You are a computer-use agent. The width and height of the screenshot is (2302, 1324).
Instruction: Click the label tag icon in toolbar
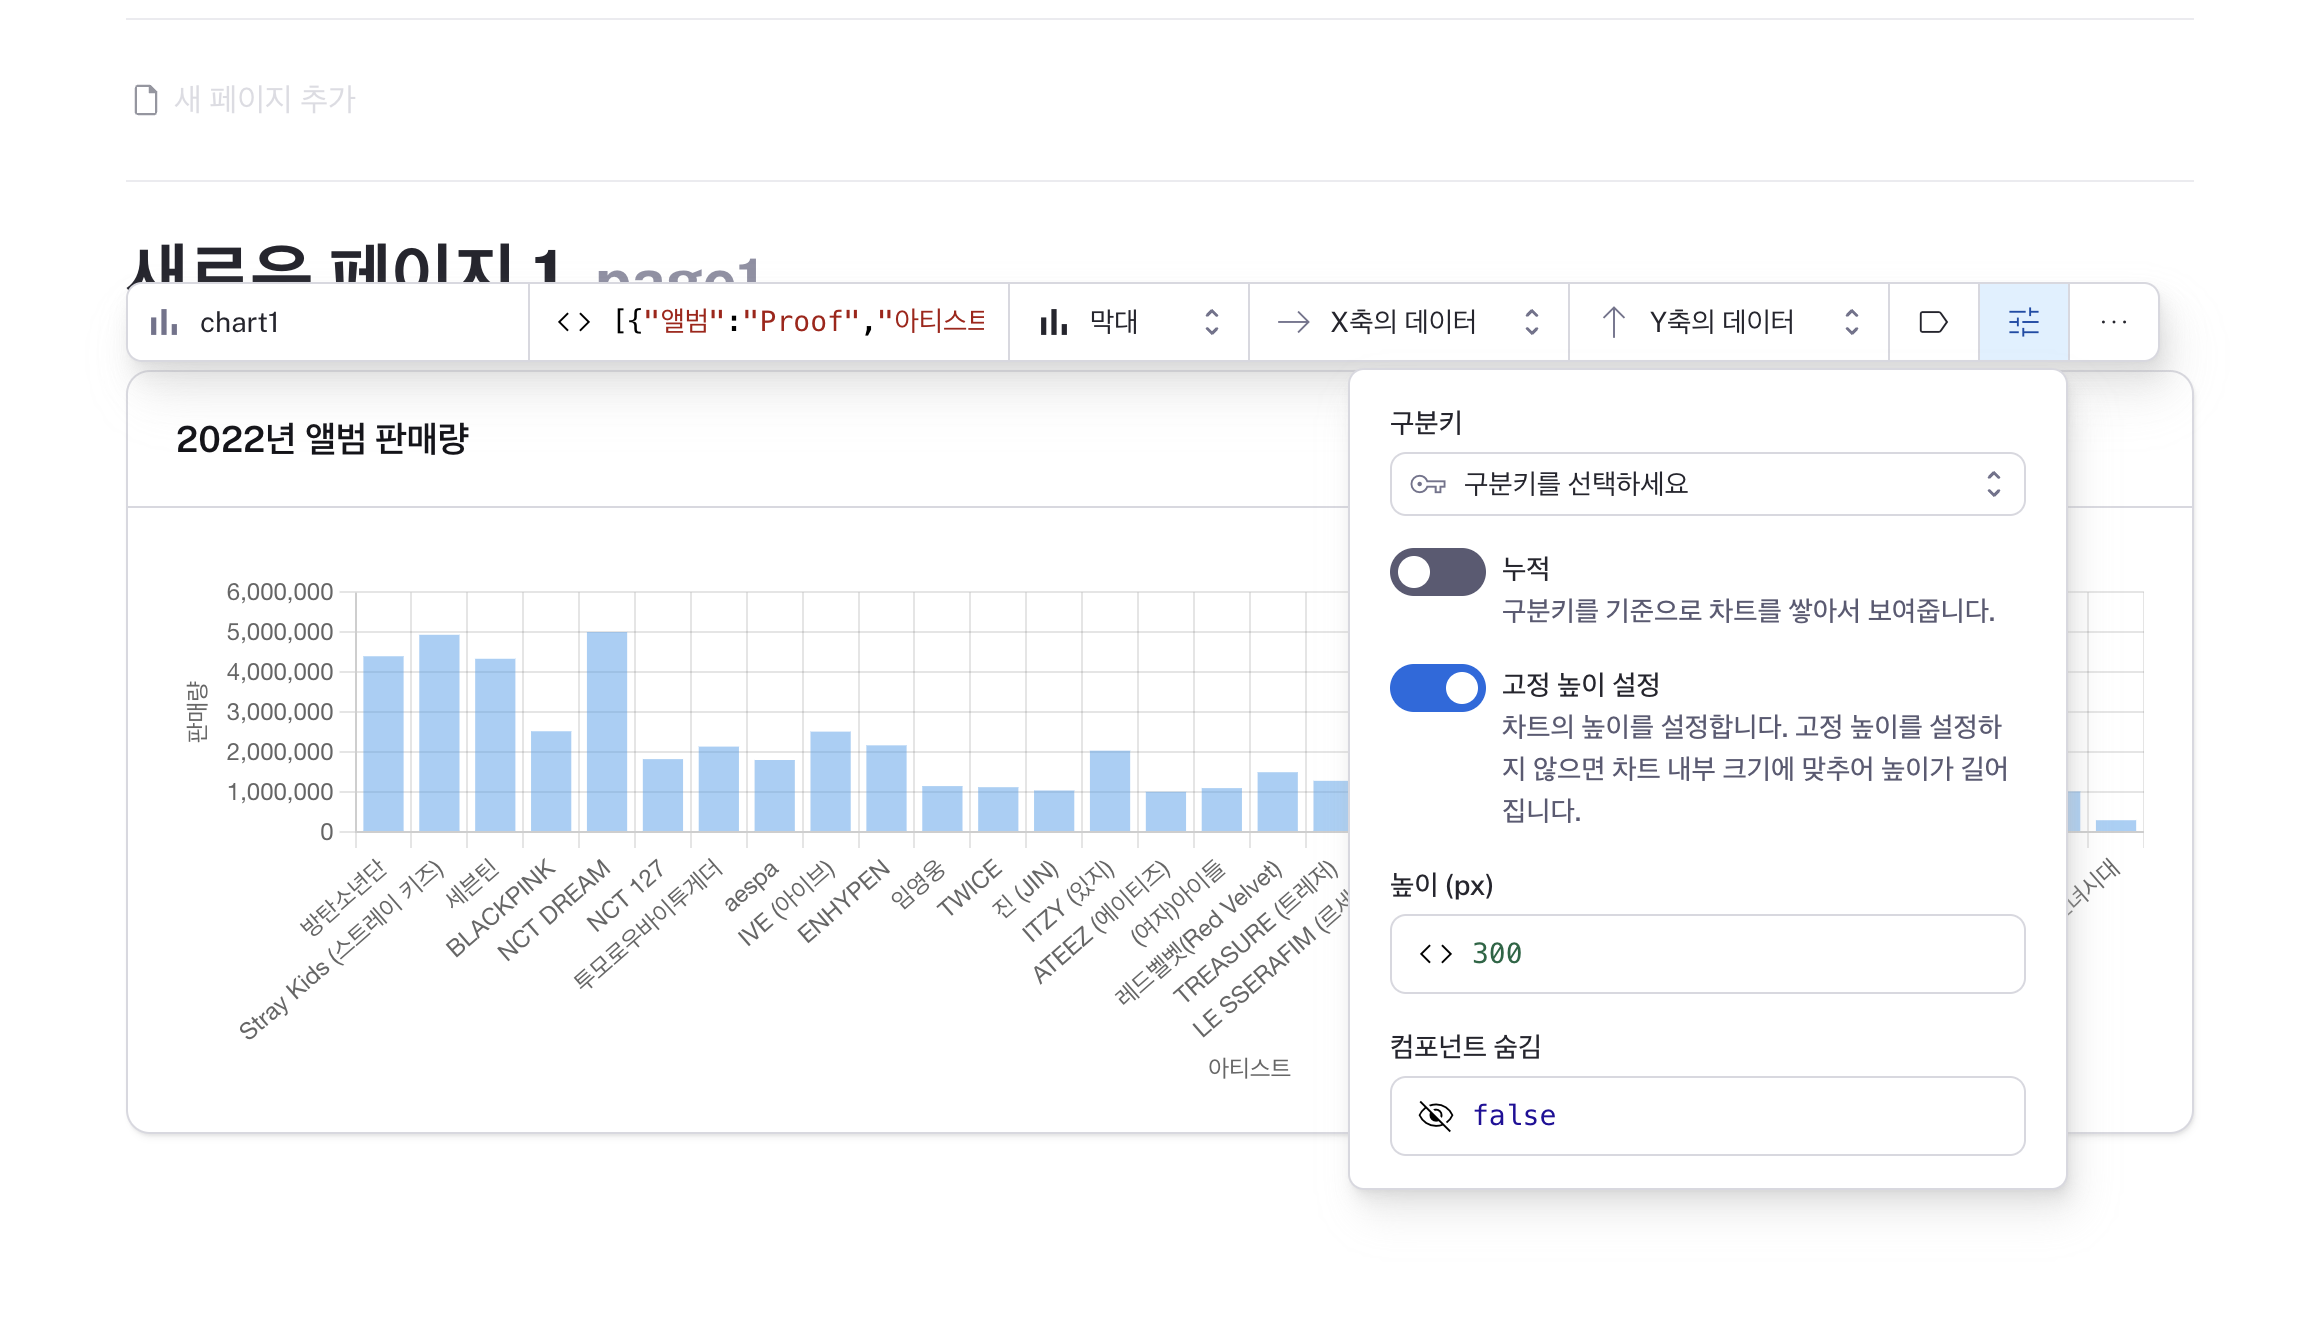[1933, 322]
